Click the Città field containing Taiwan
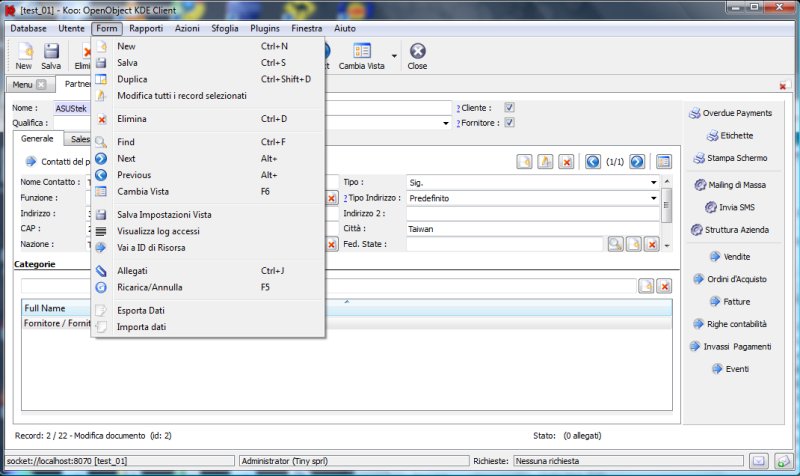The height and width of the screenshot is (476, 800). 530,229
